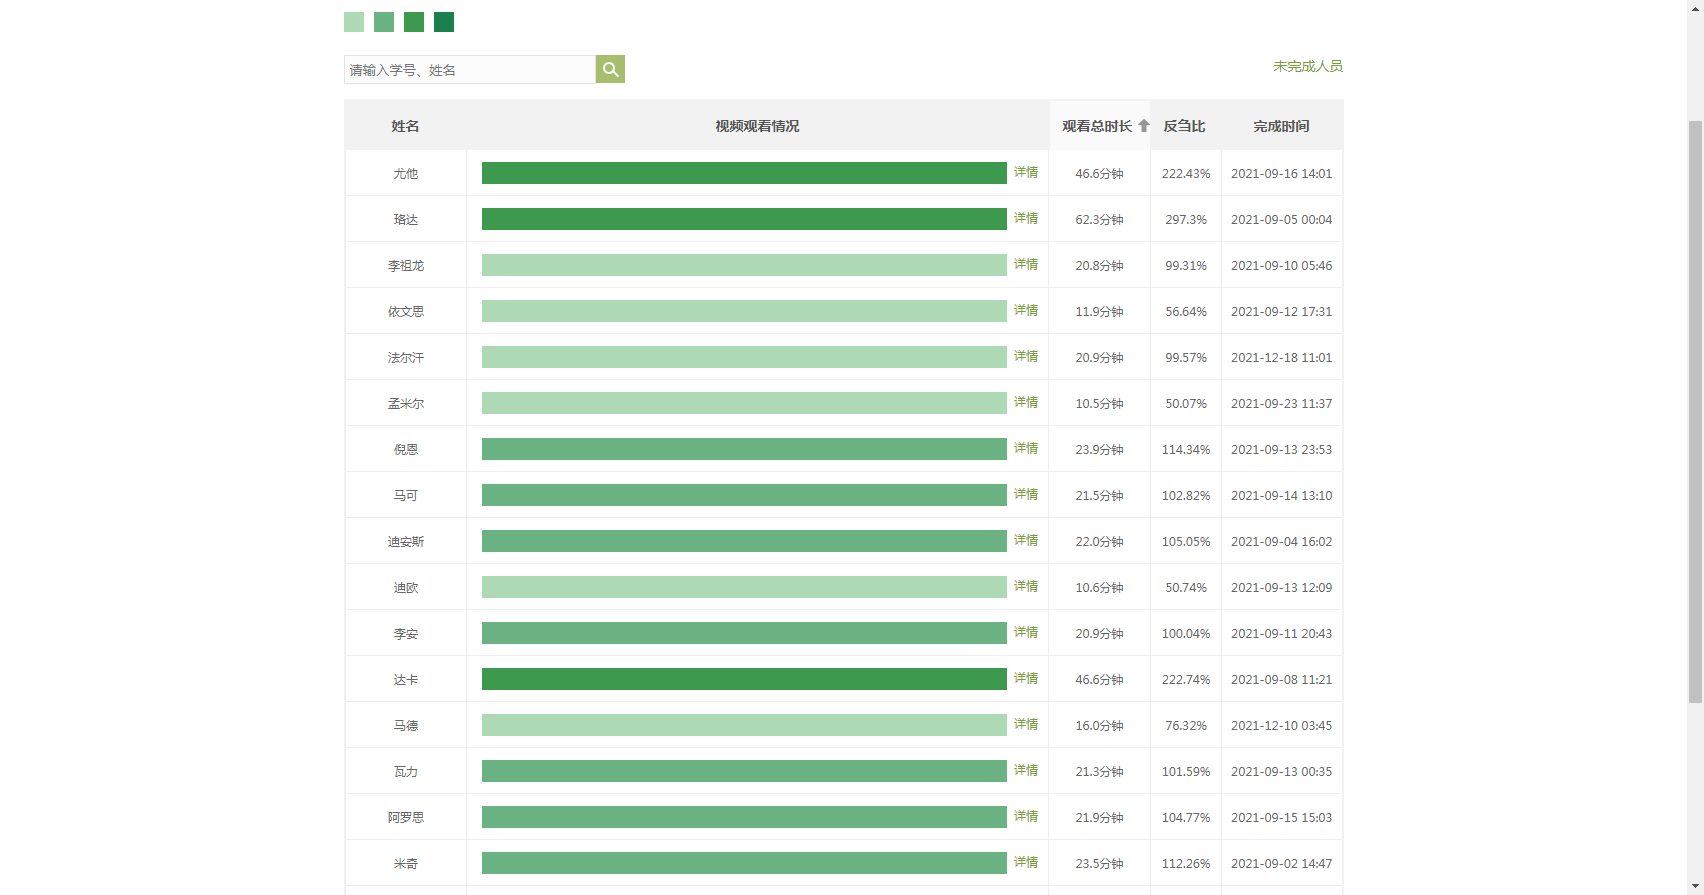View 详情 in the 倪恩 row
Image resolution: width=1704 pixels, height=895 pixels.
1026,448
